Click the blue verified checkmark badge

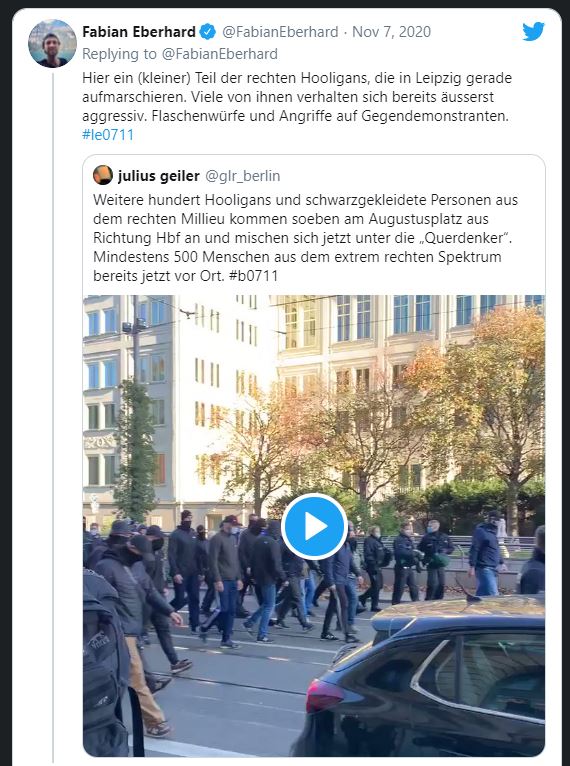point(208,32)
